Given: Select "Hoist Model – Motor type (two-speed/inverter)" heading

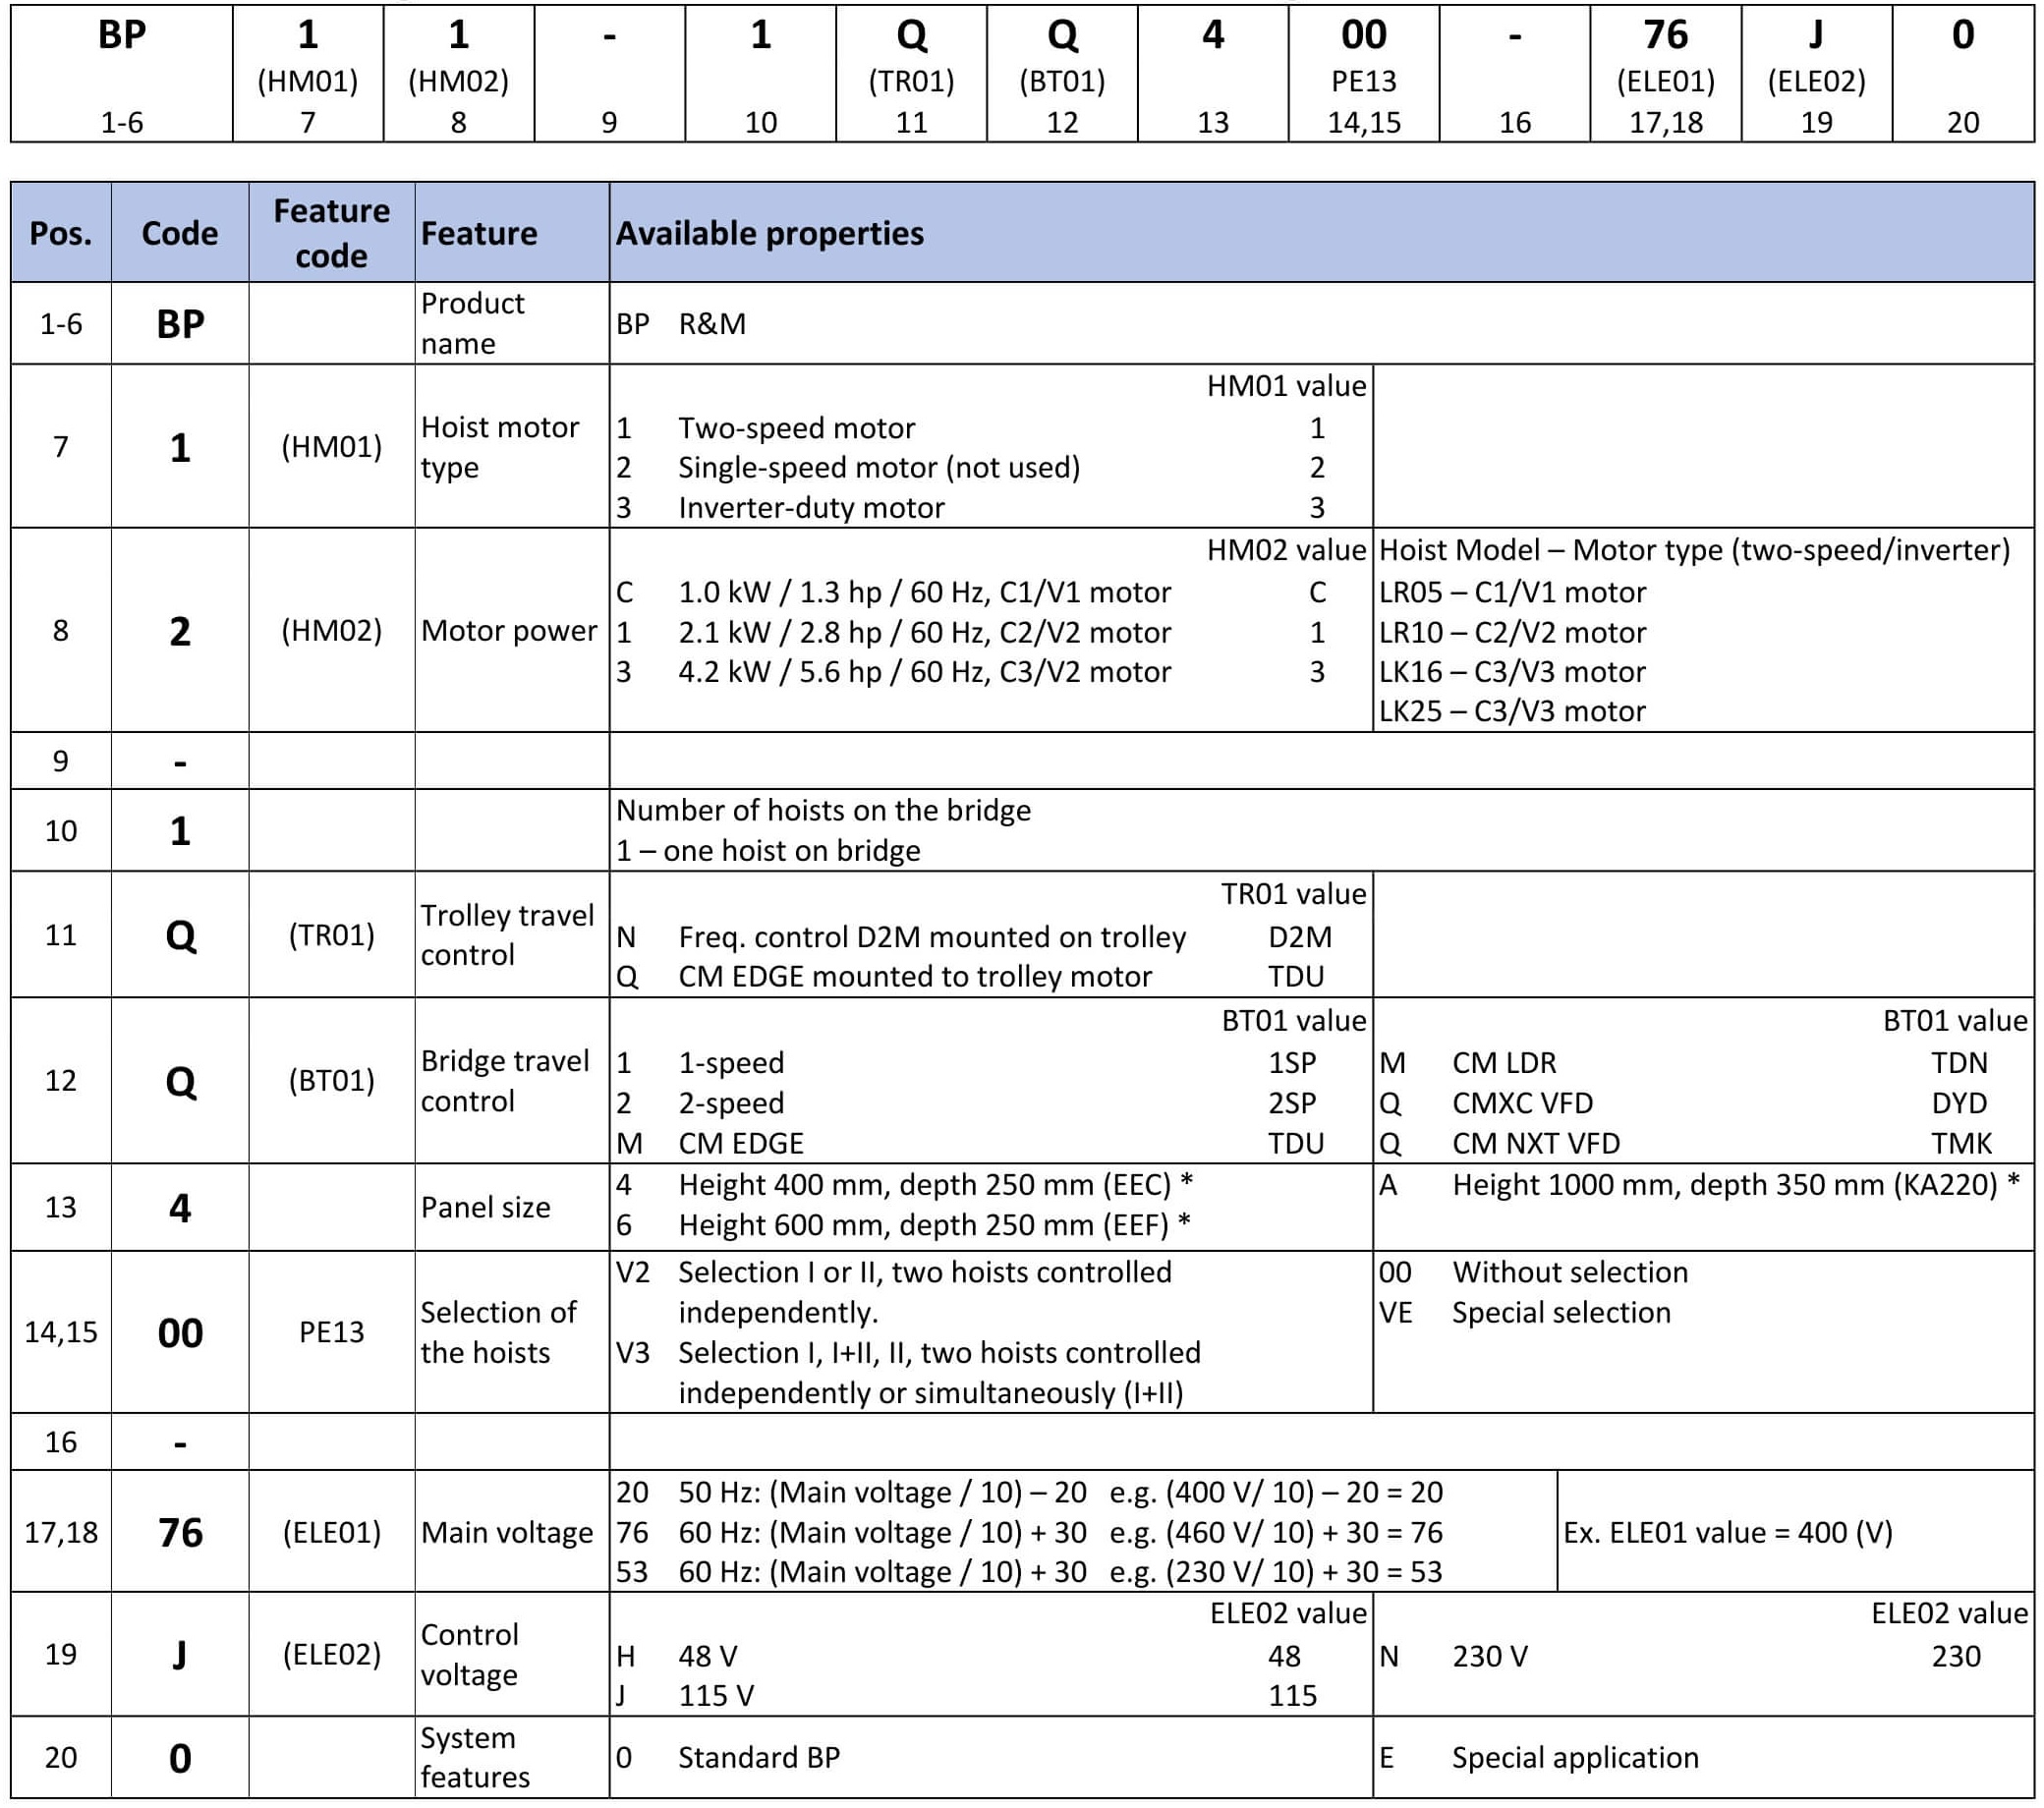Looking at the screenshot, I should click(x=1694, y=550).
